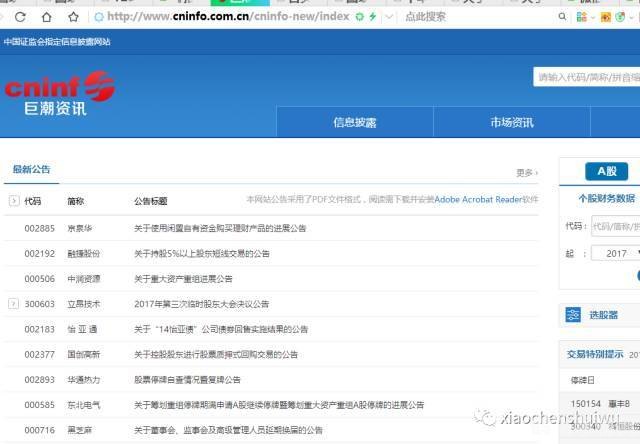Expand the row marker for 300603 立昂技术

pyautogui.click(x=13, y=303)
